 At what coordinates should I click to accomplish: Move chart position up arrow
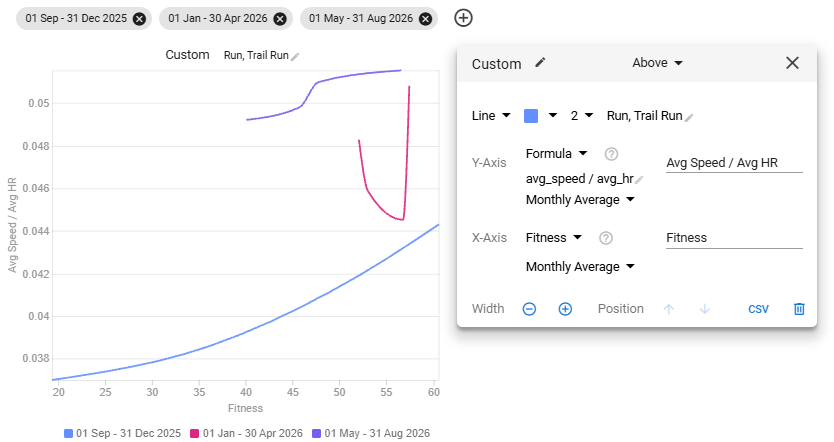tap(669, 309)
